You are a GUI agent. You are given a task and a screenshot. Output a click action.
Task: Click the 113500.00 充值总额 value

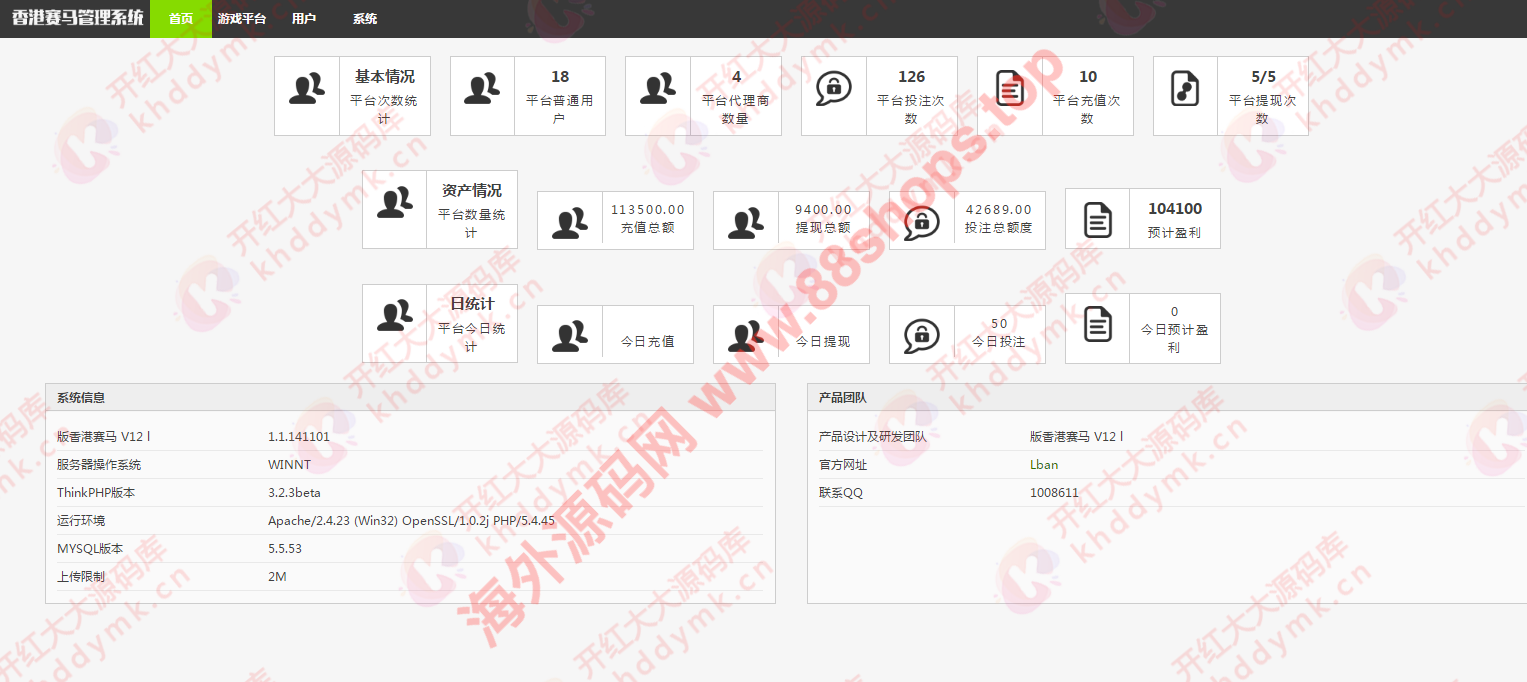click(648, 210)
